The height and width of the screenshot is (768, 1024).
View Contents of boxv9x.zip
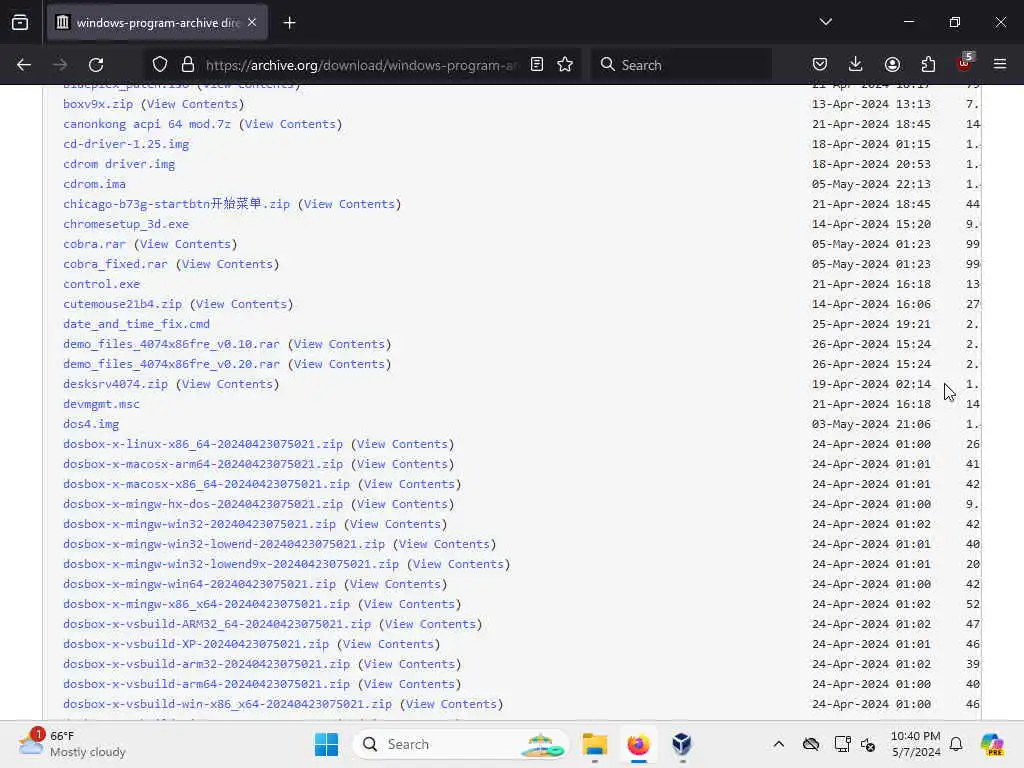coord(192,104)
